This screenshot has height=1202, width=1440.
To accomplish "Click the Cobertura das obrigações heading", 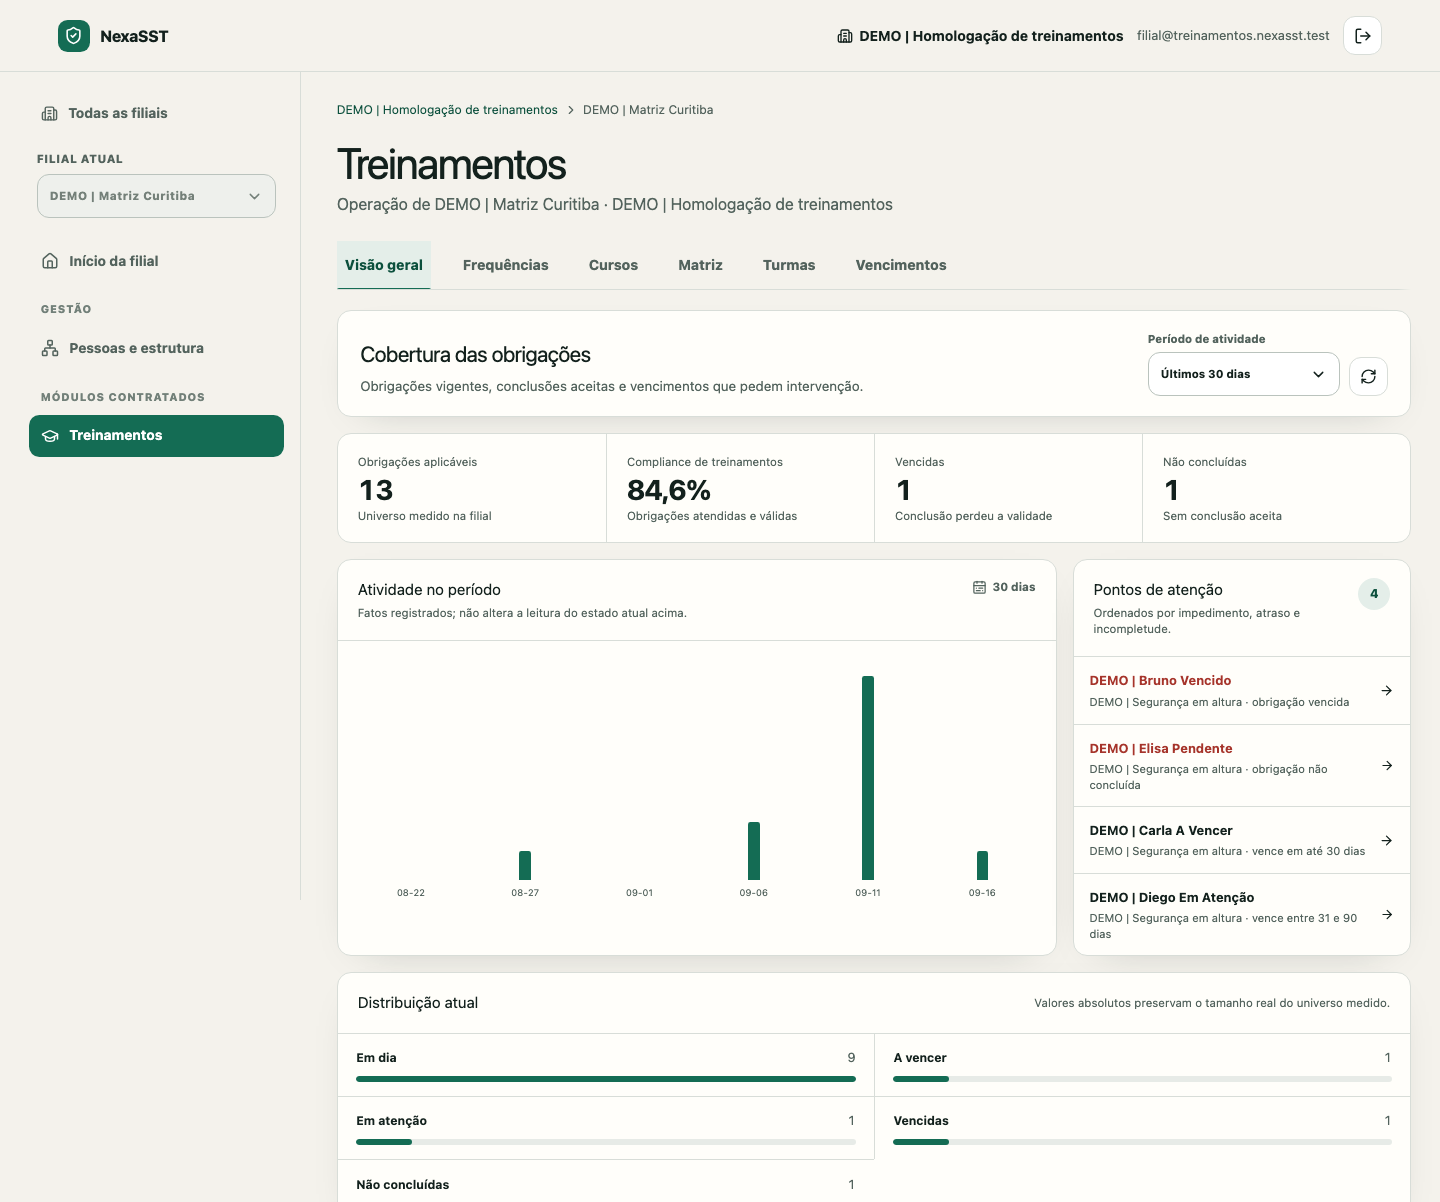I will (x=475, y=355).
